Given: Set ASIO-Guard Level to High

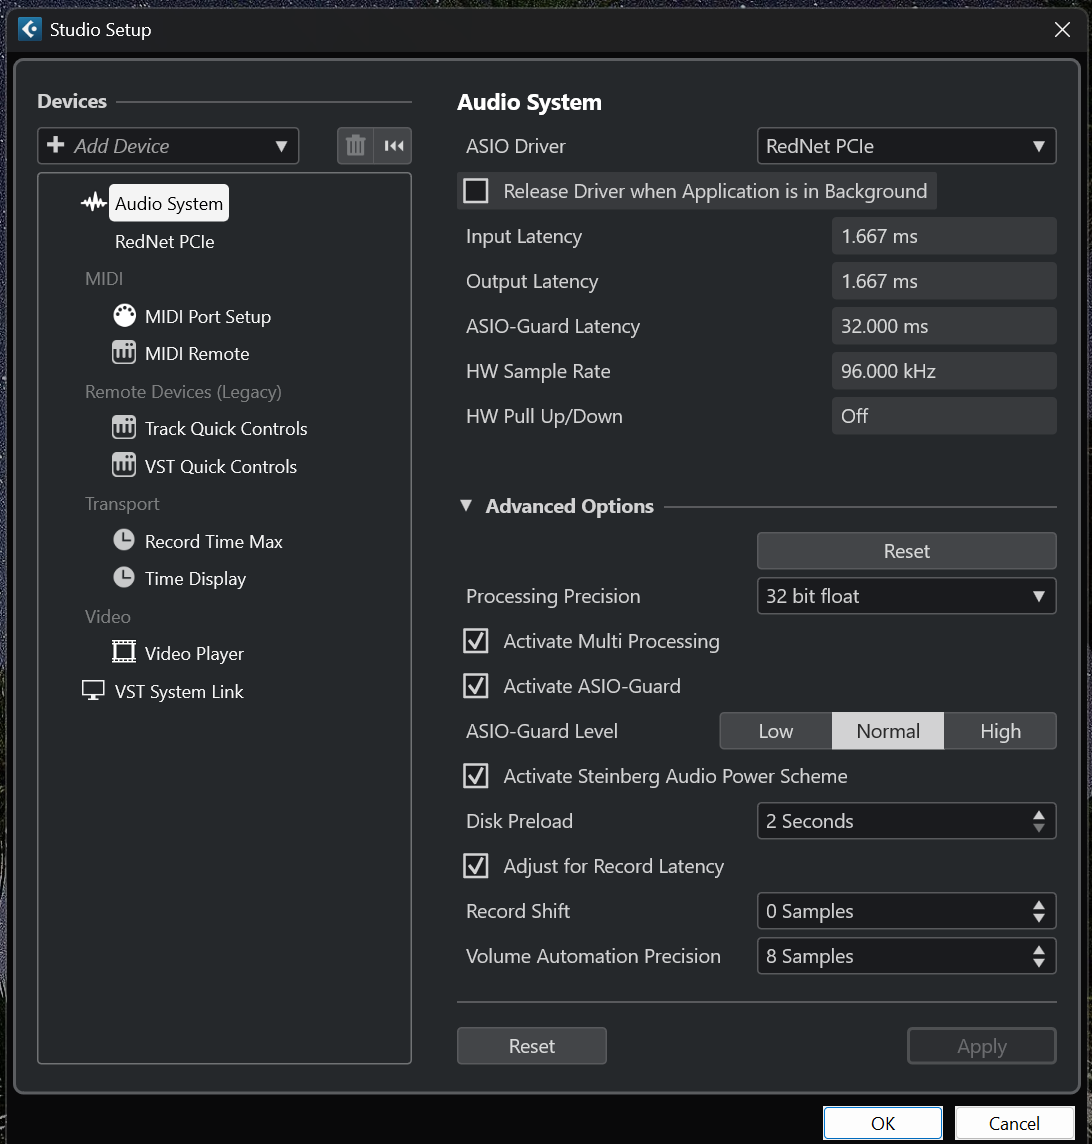Looking at the screenshot, I should click(1000, 731).
